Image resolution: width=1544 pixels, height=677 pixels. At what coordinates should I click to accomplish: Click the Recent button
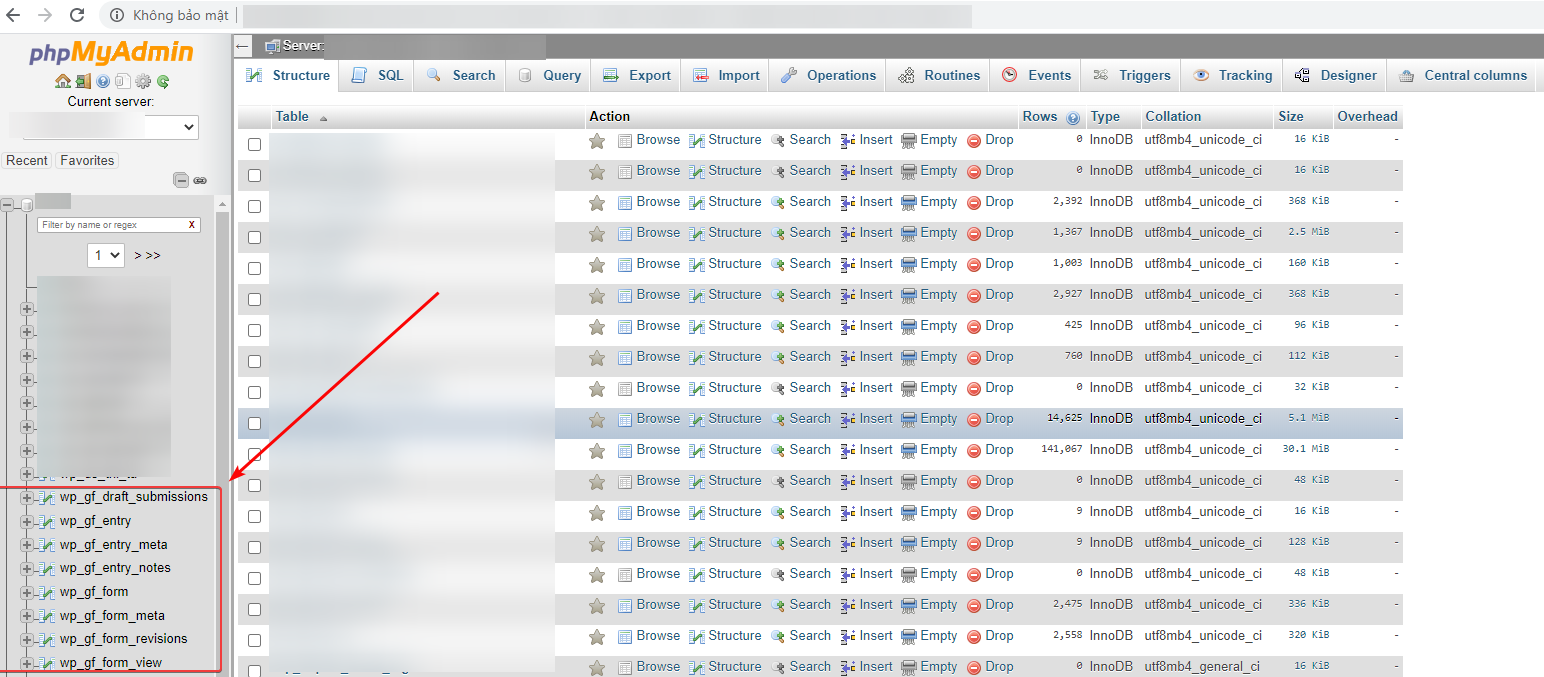(x=27, y=160)
